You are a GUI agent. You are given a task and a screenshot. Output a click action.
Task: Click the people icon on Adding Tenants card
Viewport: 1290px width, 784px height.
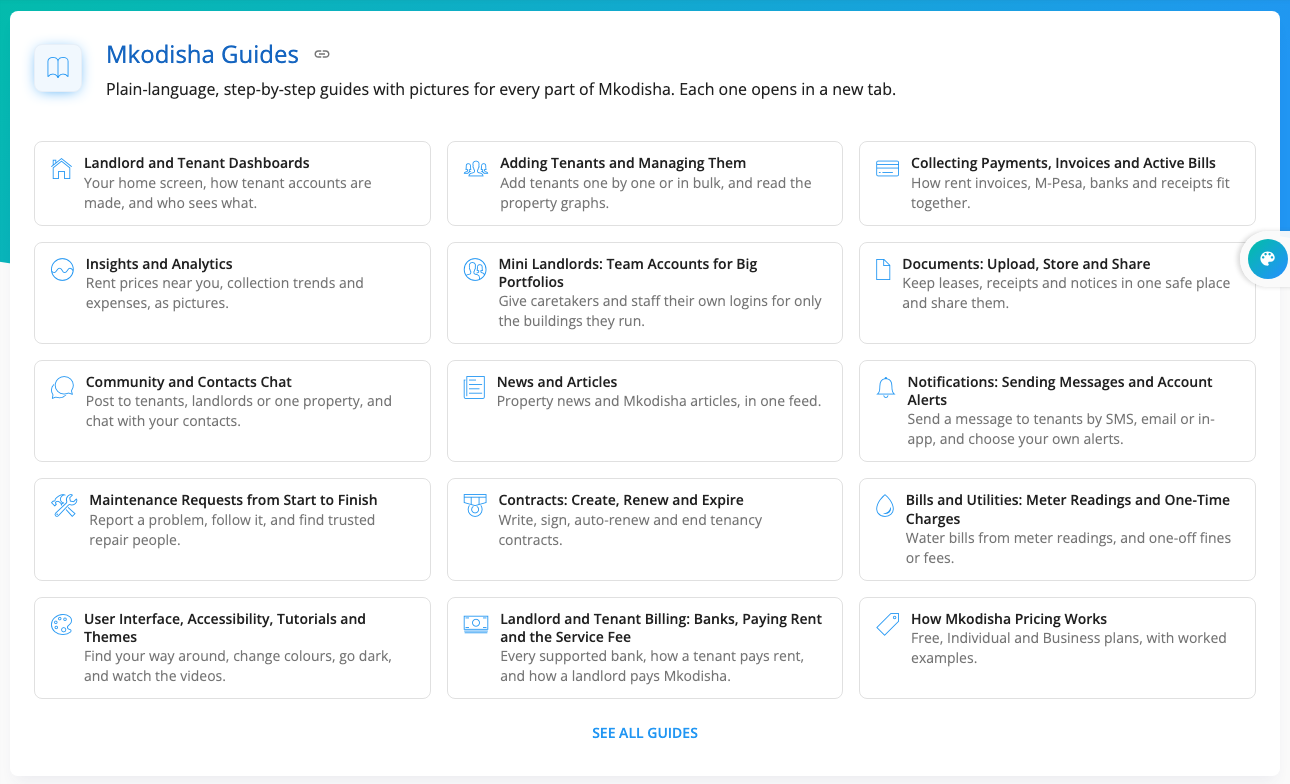(476, 169)
